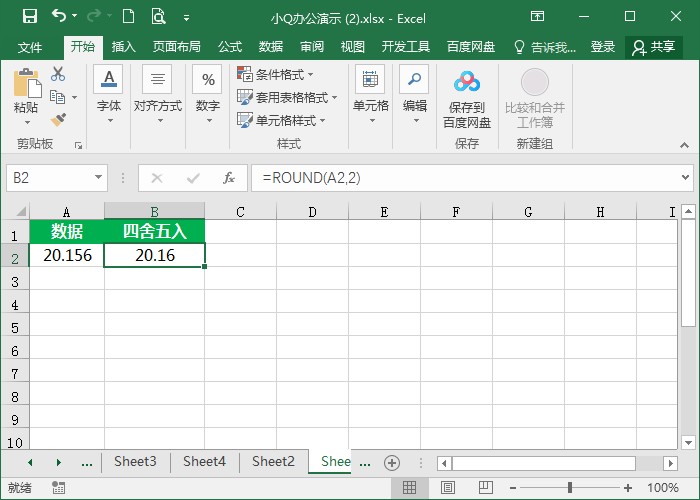Click the 粘贴 paste icon
Image resolution: width=700 pixels, height=500 pixels.
tap(27, 83)
